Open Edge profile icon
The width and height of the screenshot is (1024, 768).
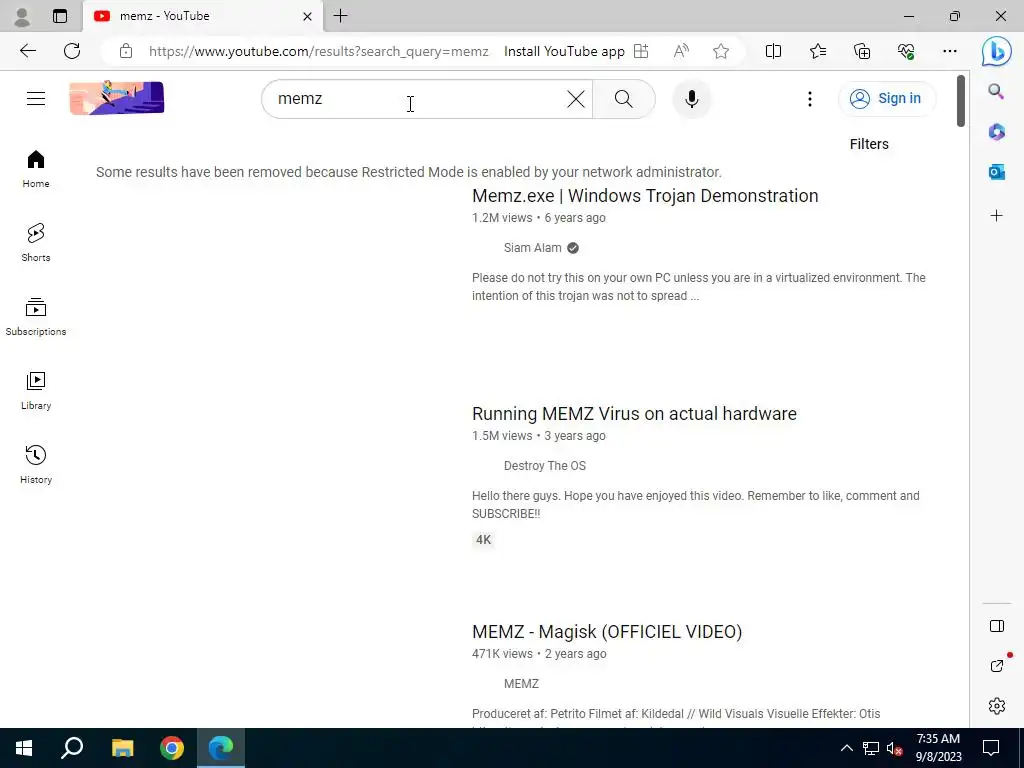coord(22,16)
